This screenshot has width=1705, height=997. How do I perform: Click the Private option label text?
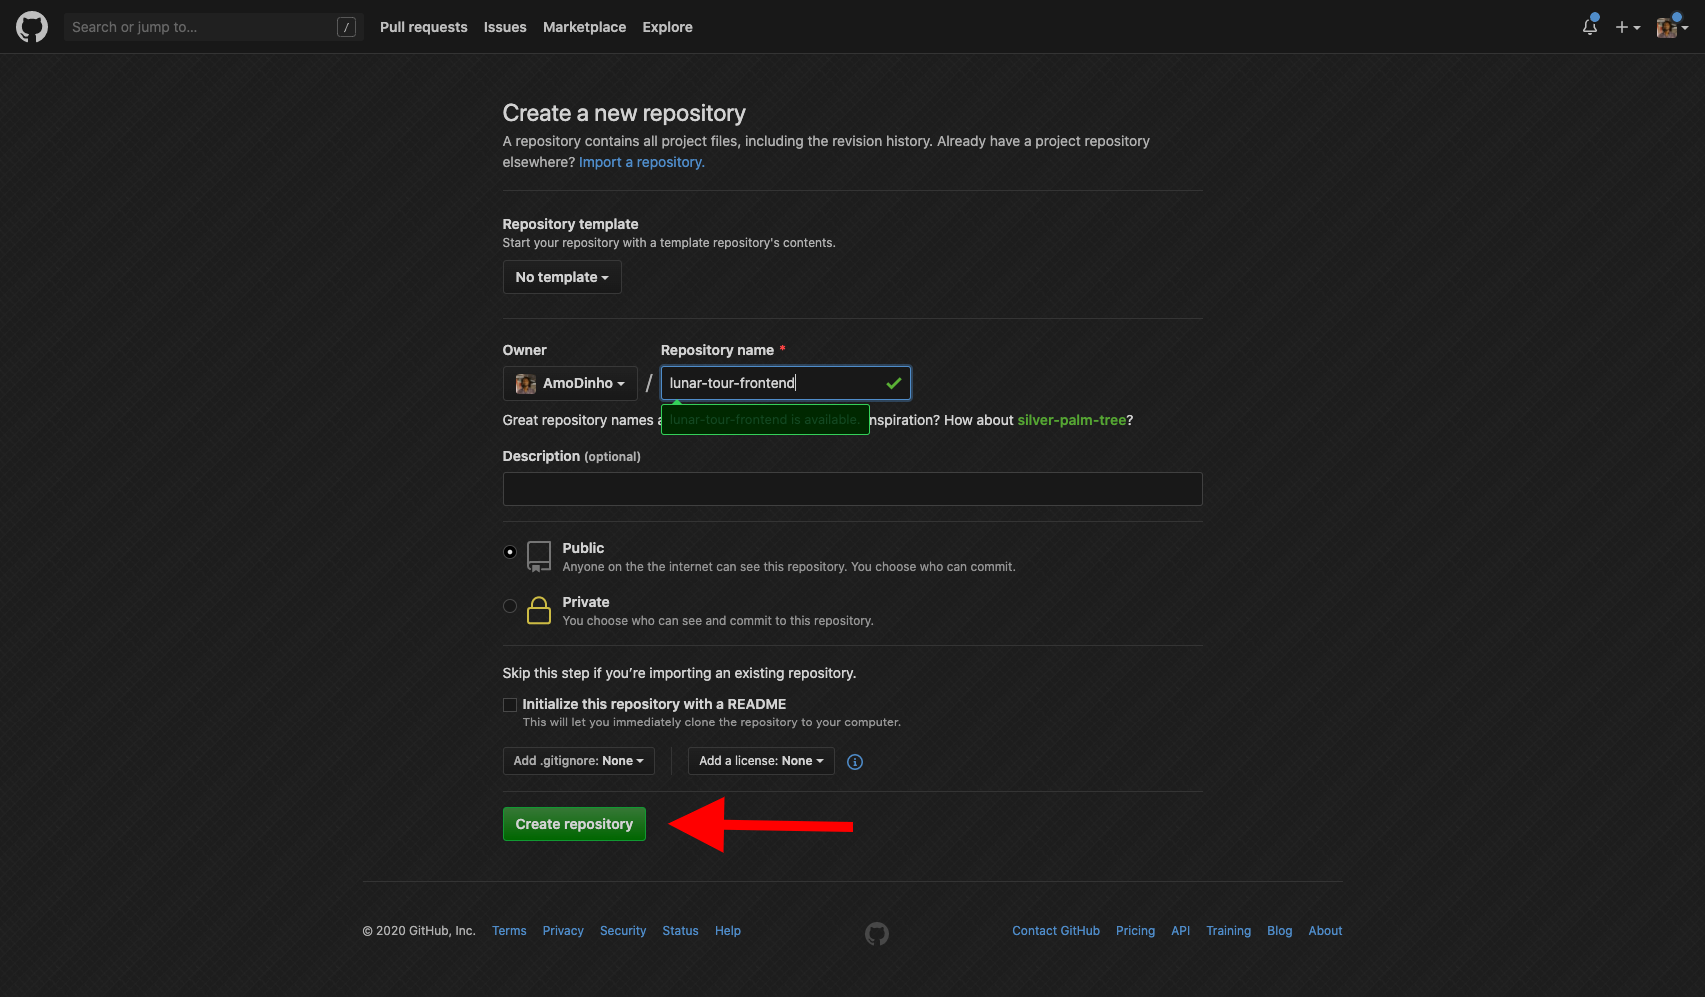(x=586, y=602)
